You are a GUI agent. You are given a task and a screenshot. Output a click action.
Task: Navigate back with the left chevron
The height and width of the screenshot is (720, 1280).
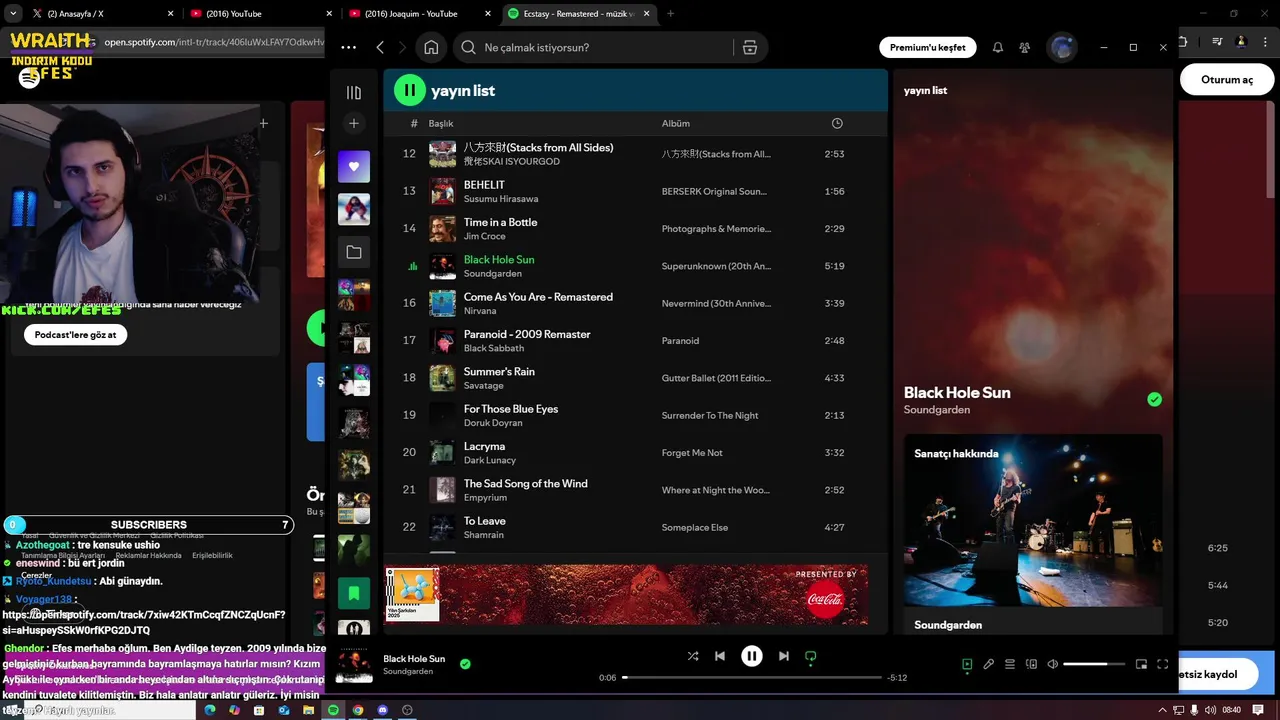380,47
